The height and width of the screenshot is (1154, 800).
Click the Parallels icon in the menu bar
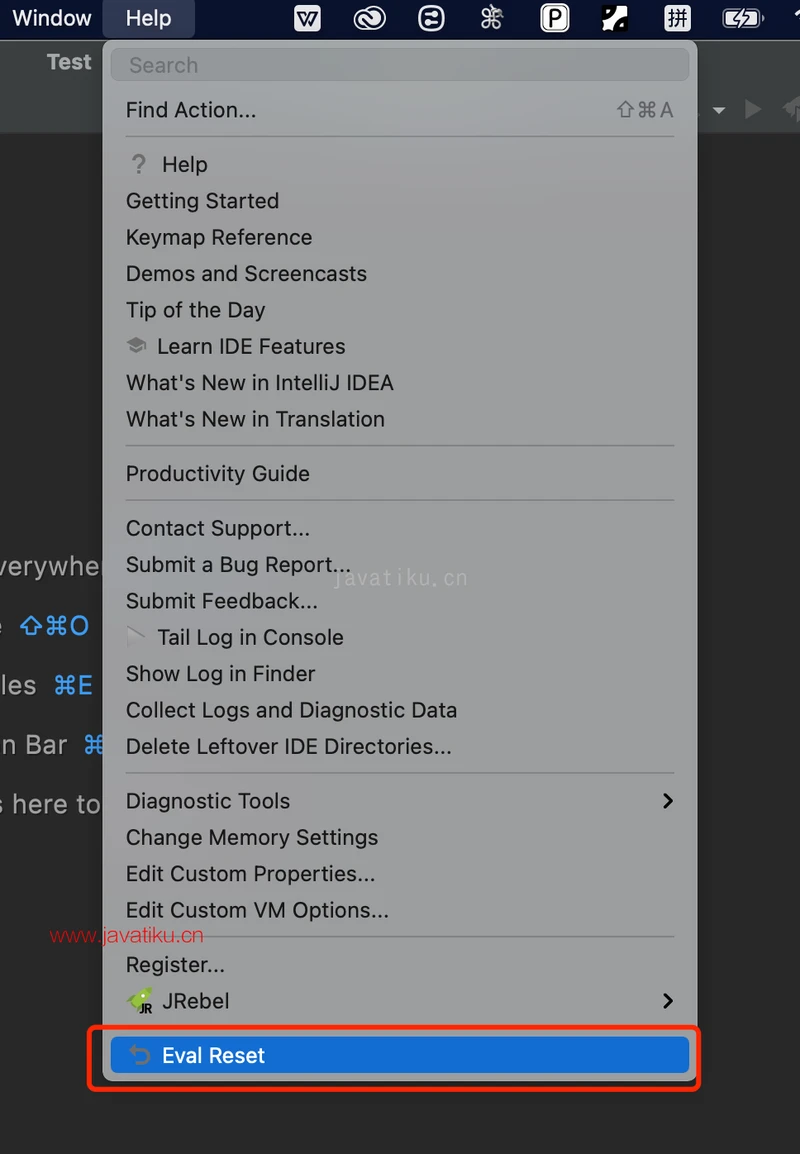point(554,18)
